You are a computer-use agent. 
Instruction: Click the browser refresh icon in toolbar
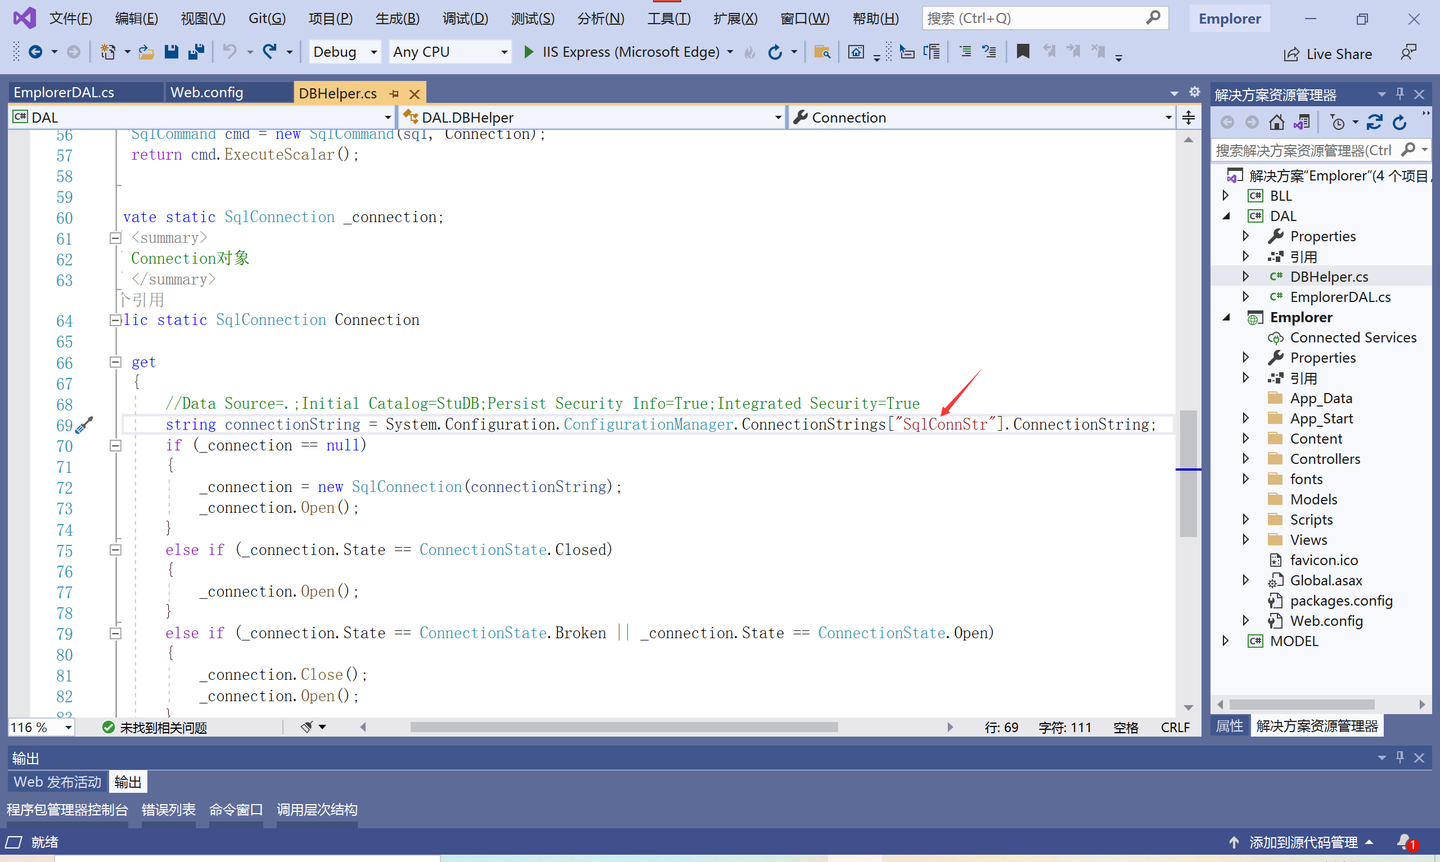(775, 52)
